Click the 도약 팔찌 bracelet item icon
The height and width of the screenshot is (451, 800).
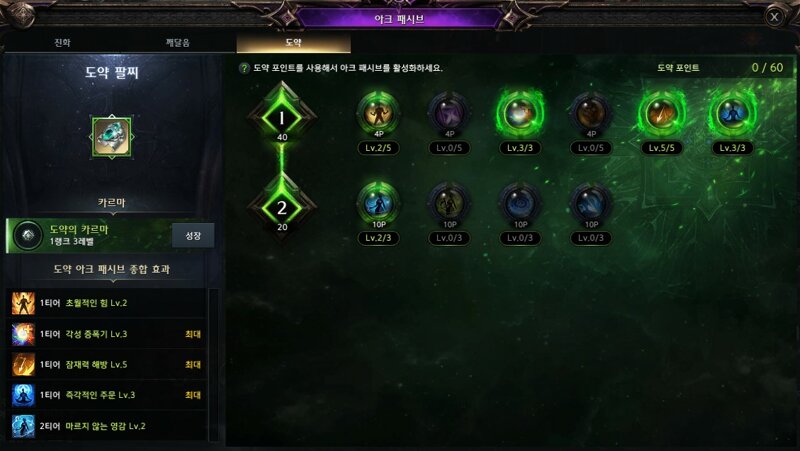pos(112,137)
